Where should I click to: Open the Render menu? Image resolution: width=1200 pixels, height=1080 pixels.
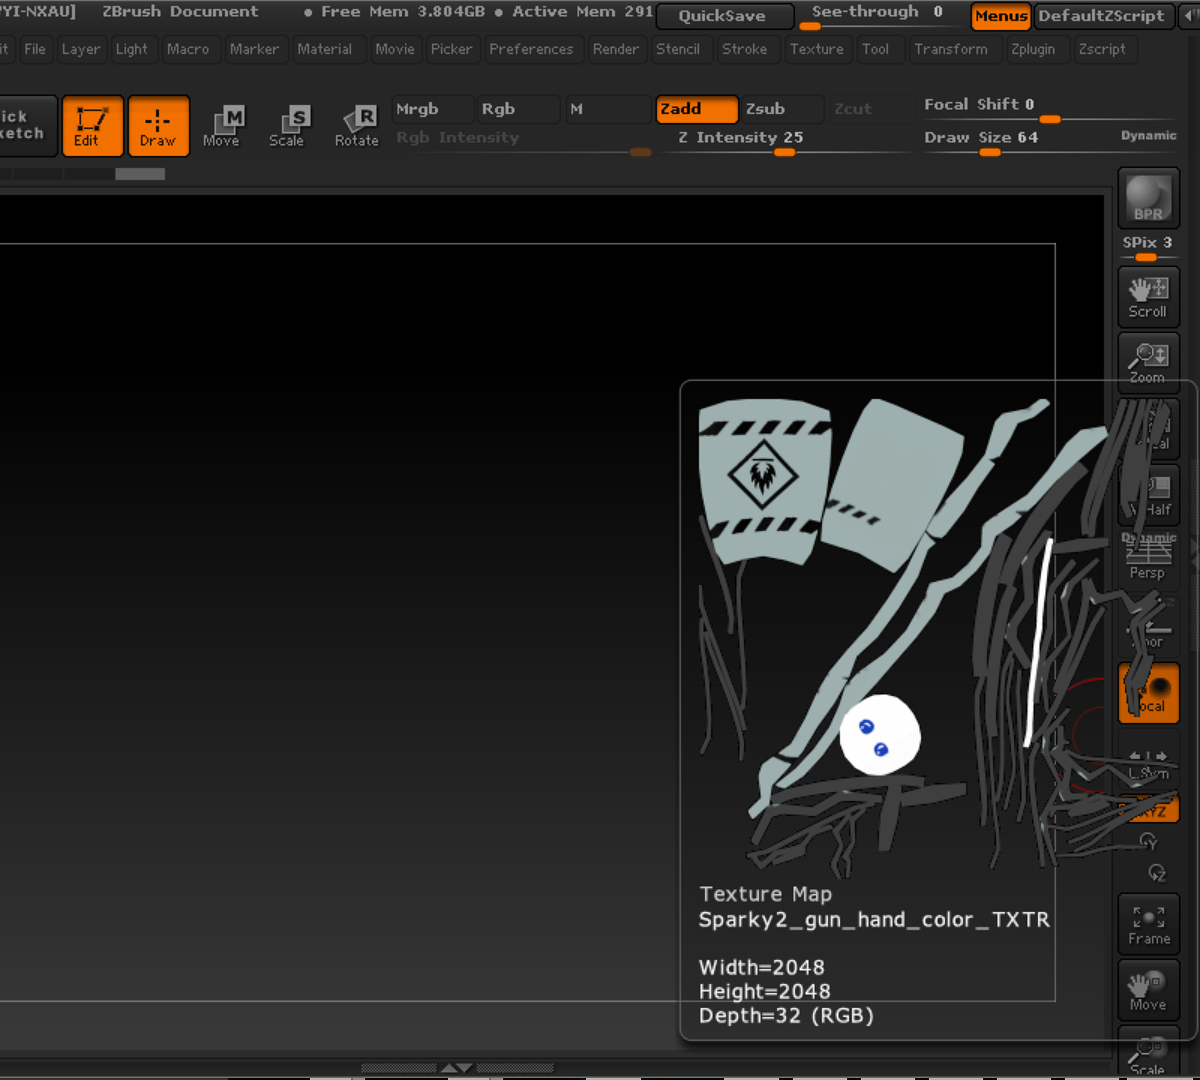[616, 49]
